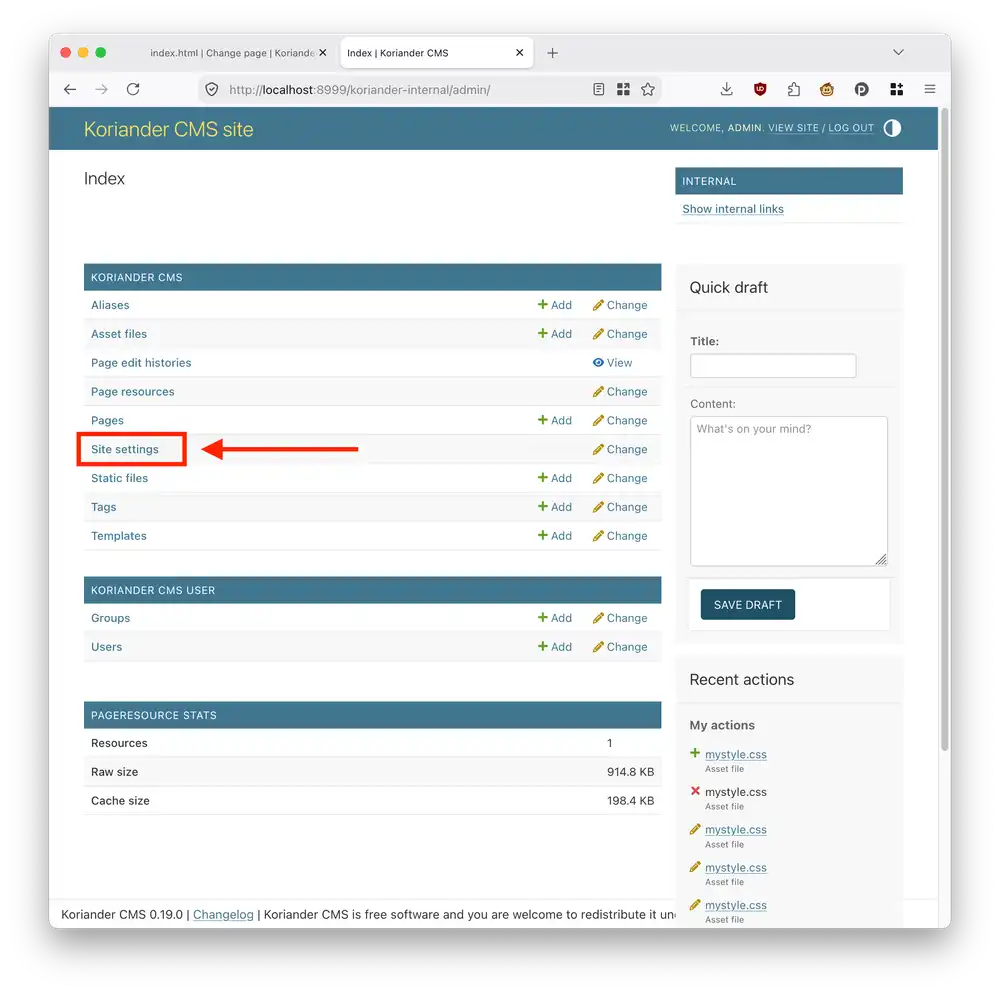1000x993 pixels.
Task: Open the extensions puzzle piece icon
Action: click(x=793, y=89)
